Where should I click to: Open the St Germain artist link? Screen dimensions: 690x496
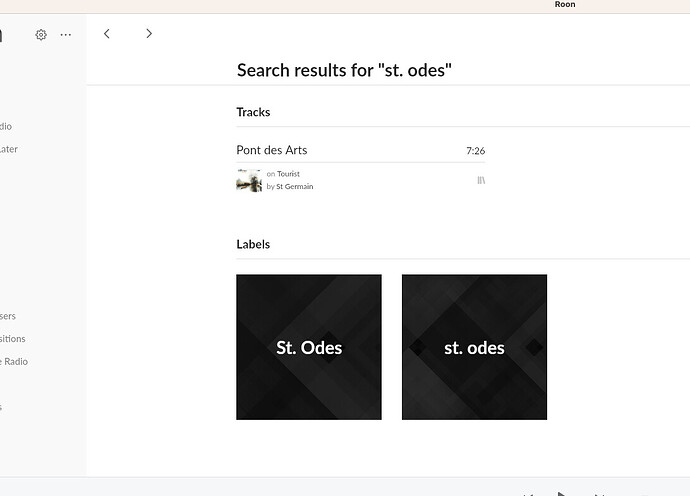tap(294, 187)
